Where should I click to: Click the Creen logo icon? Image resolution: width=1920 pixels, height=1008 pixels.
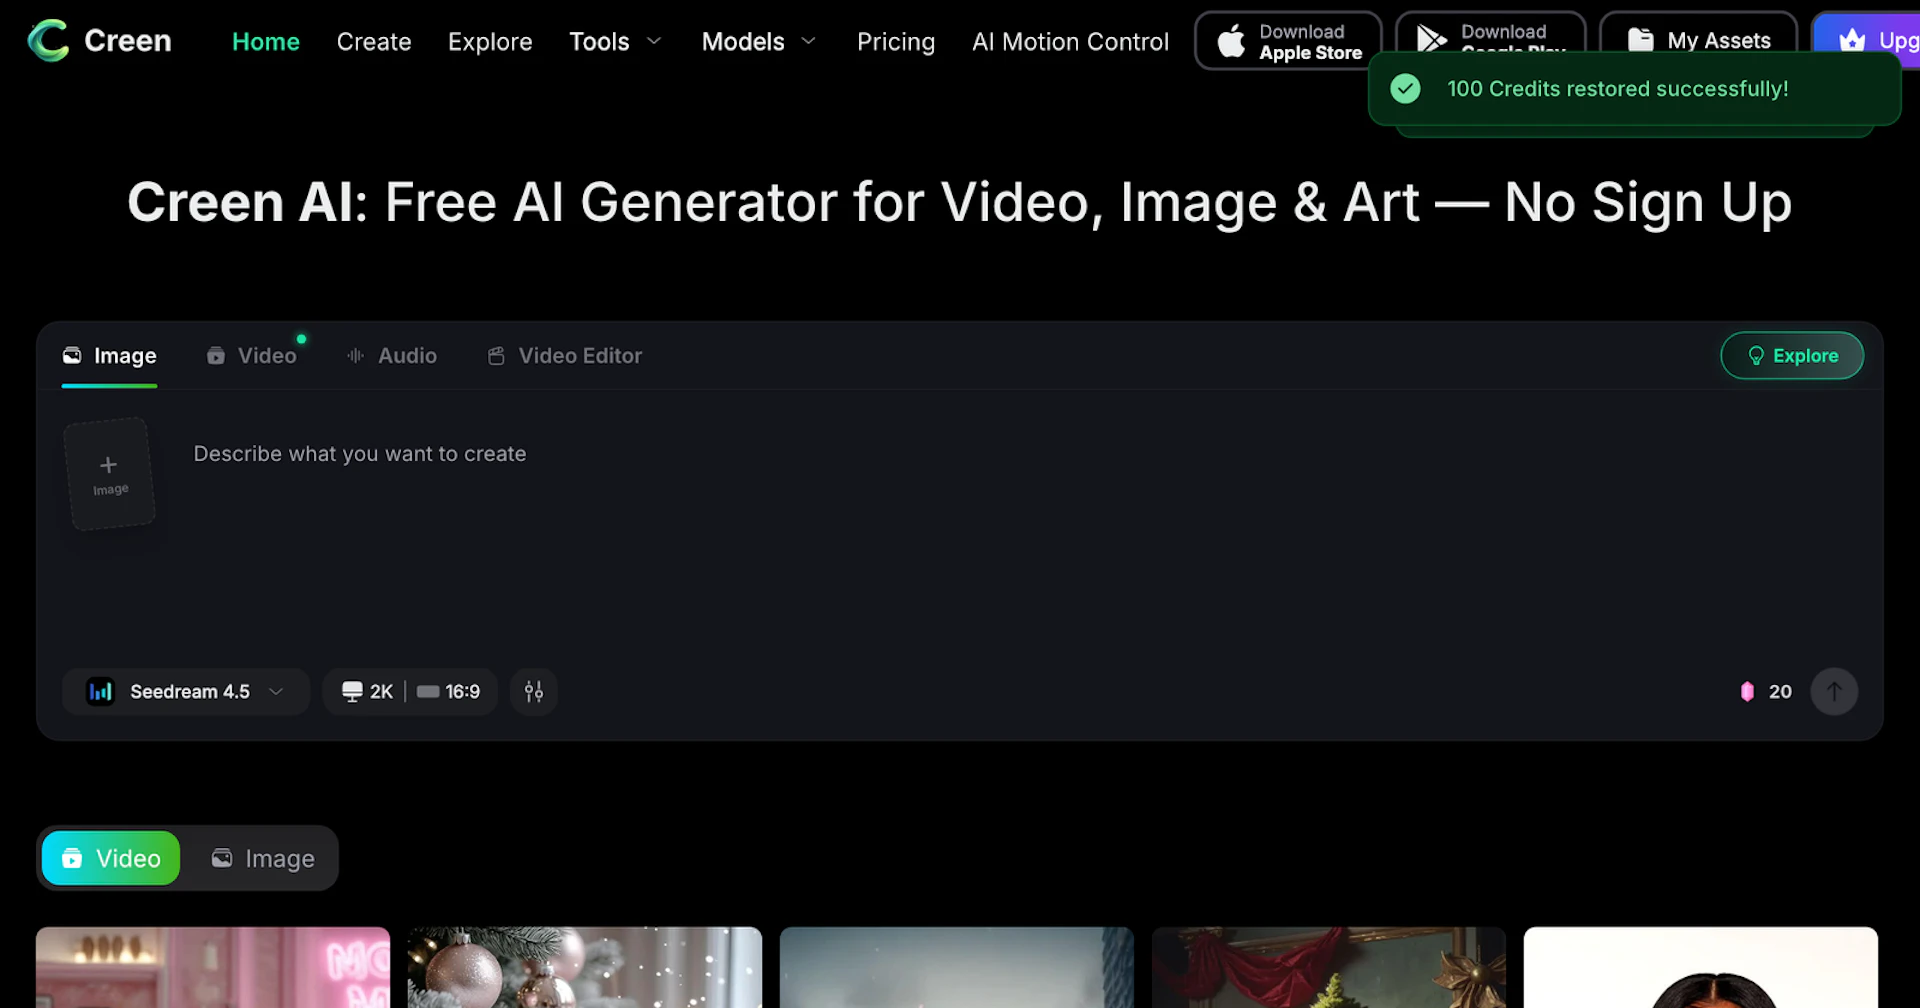point(48,41)
